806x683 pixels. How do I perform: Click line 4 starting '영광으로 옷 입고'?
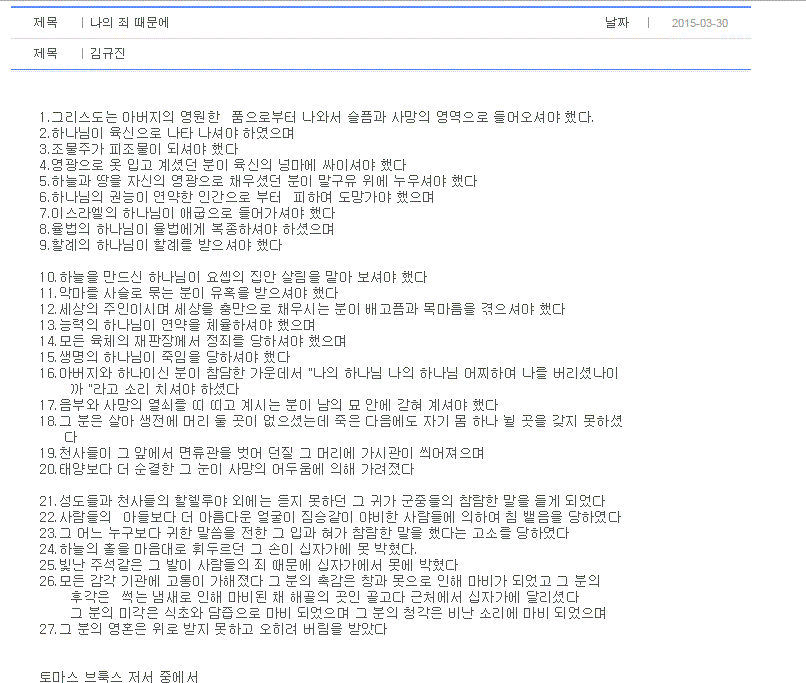pyautogui.click(x=223, y=165)
